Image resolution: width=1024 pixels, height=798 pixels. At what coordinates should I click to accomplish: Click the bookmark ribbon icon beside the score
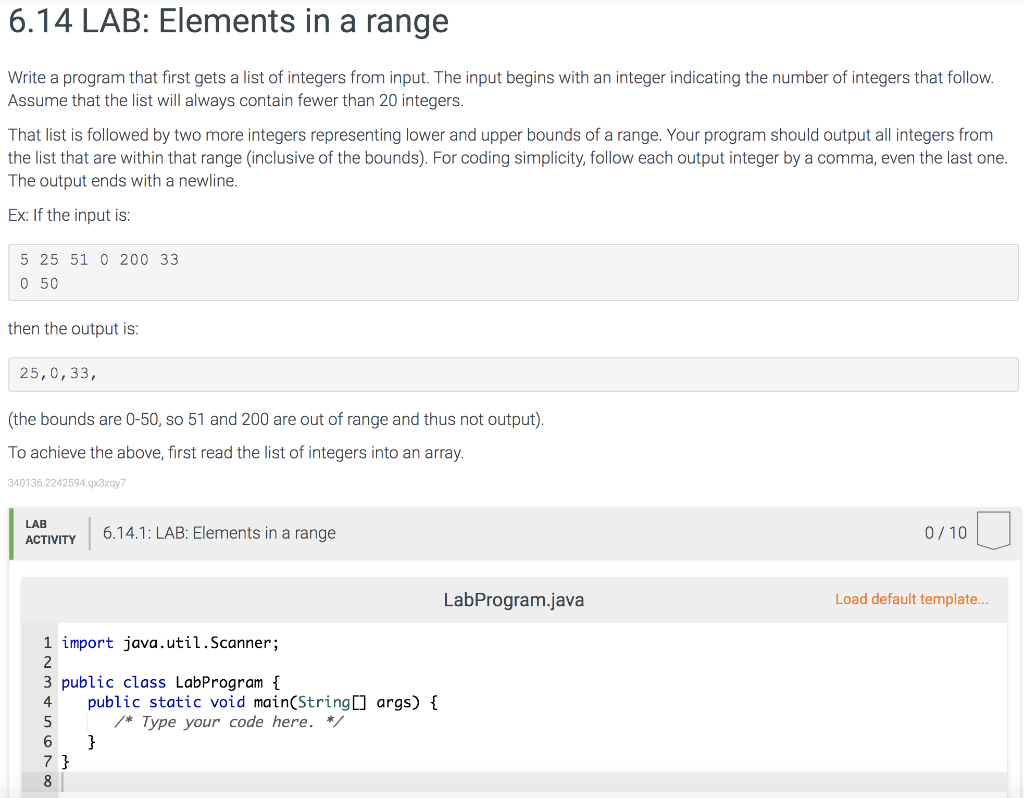coord(993,529)
